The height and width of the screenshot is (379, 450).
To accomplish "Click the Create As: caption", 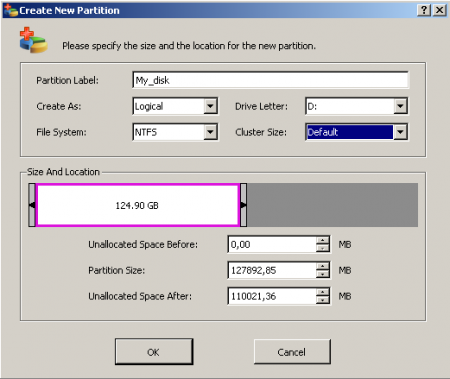I will (x=59, y=106).
